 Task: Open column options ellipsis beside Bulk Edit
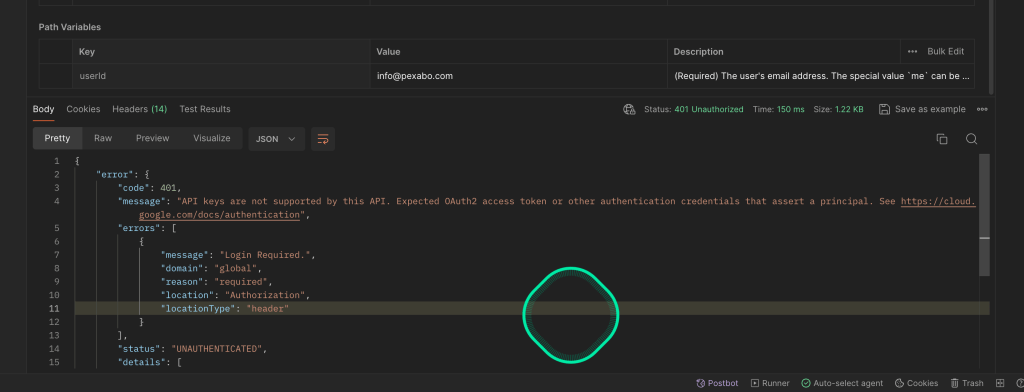[912, 52]
